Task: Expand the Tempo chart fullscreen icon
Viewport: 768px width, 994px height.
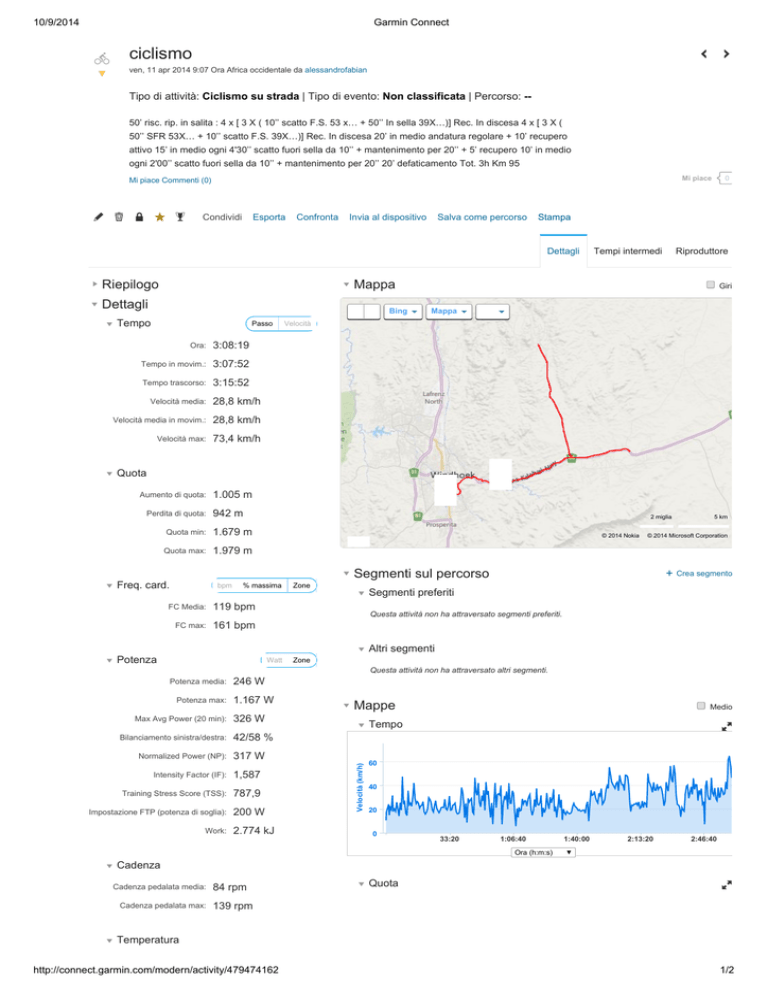Action: (727, 726)
